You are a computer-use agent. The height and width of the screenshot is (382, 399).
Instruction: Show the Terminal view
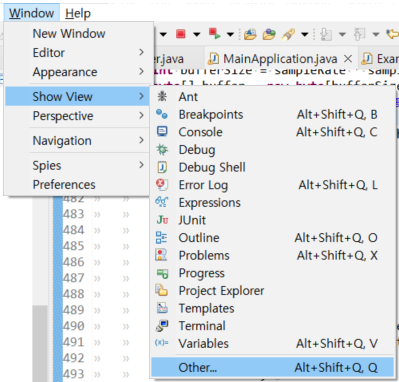[x=272, y=326]
